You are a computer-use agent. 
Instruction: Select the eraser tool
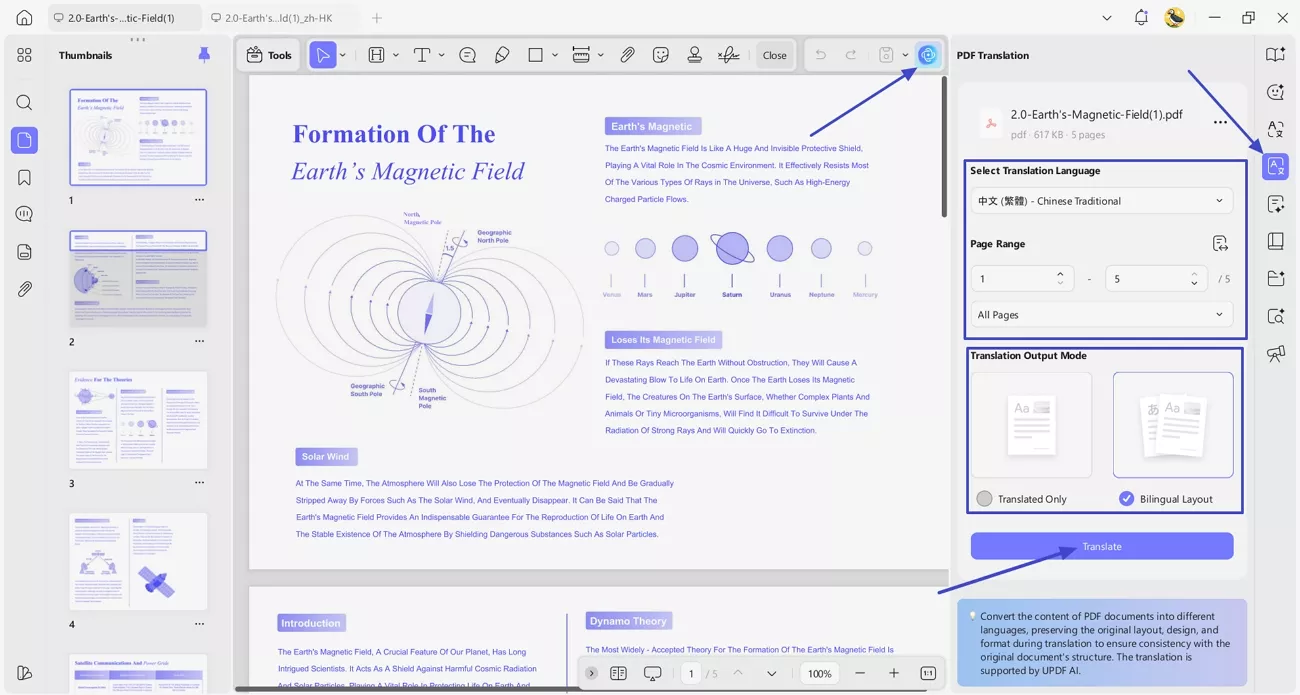click(502, 55)
